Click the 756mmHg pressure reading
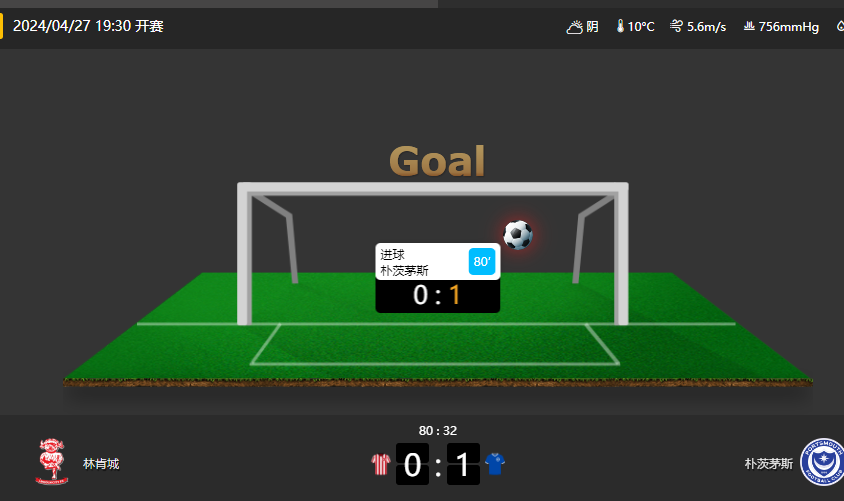 [789, 26]
